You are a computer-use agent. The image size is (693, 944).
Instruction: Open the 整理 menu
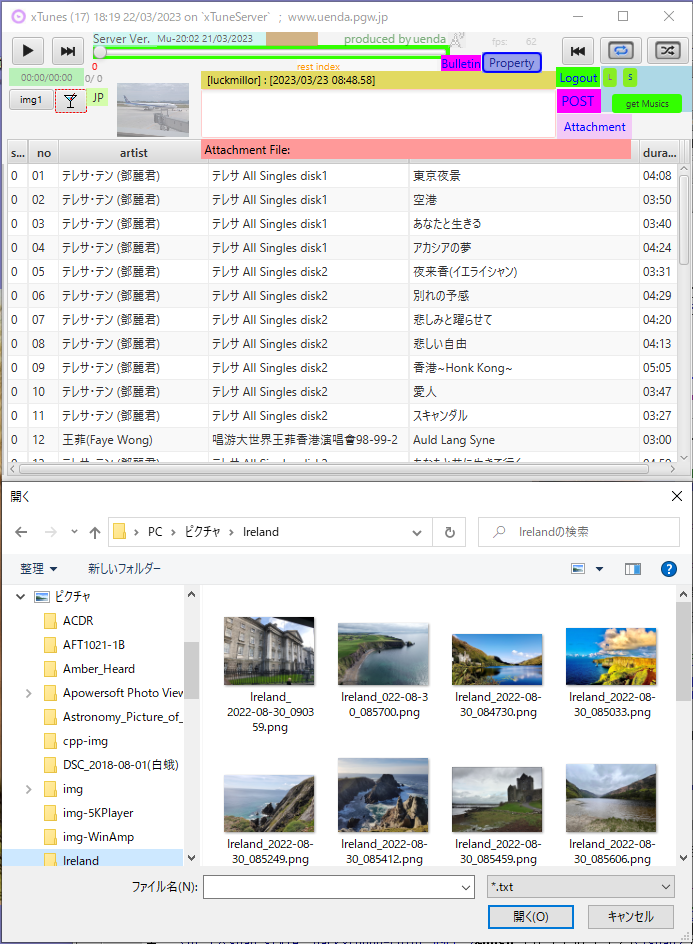pyautogui.click(x=39, y=569)
